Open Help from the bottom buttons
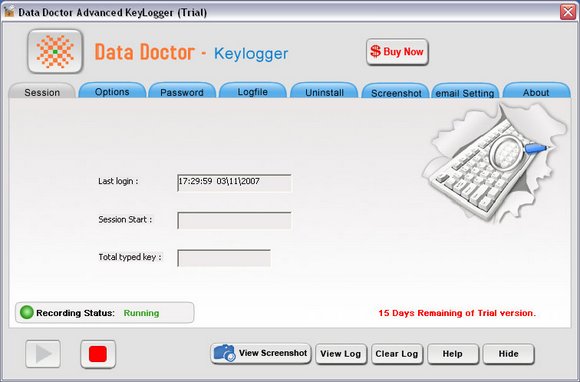580x382 pixels. click(453, 354)
